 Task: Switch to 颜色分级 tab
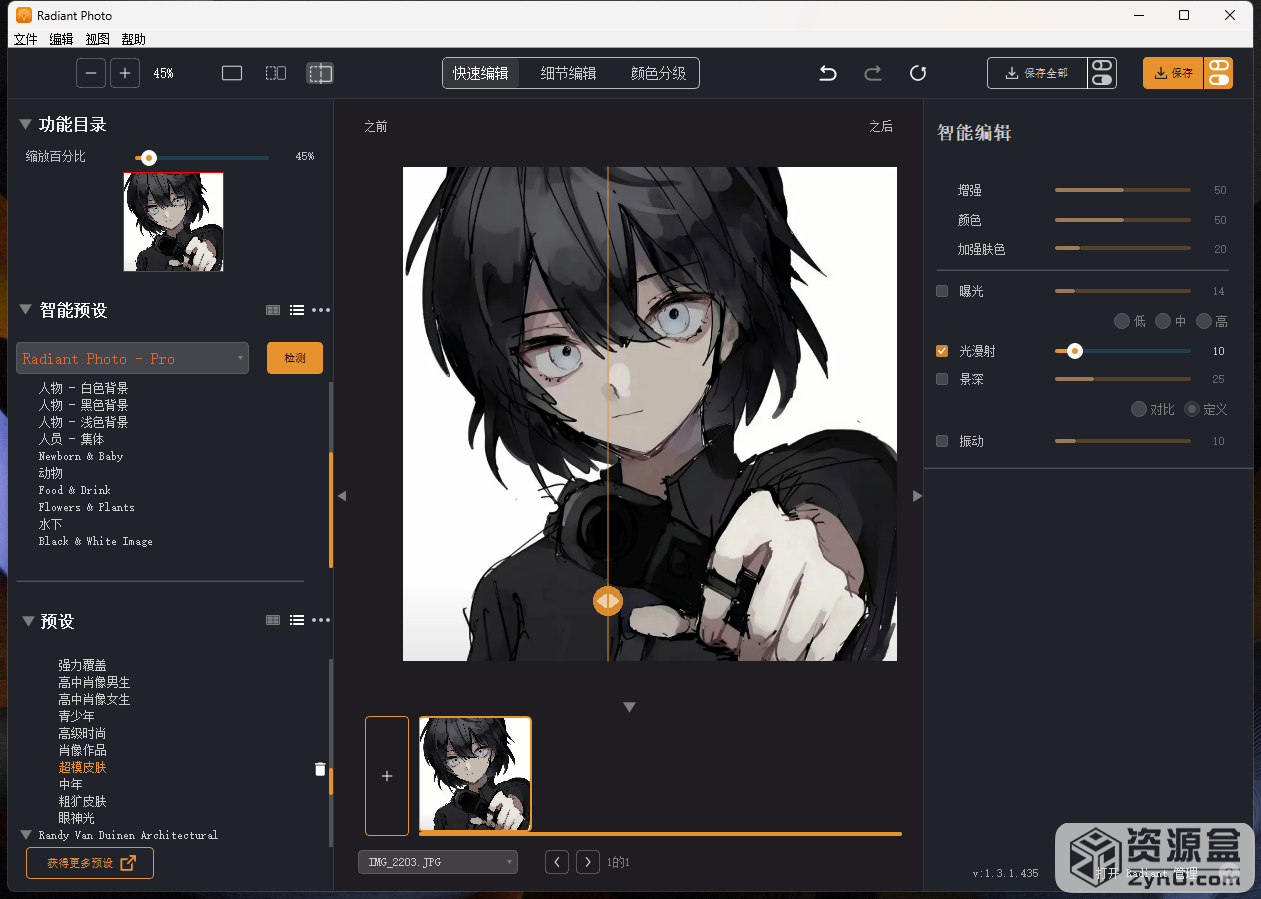tap(658, 73)
